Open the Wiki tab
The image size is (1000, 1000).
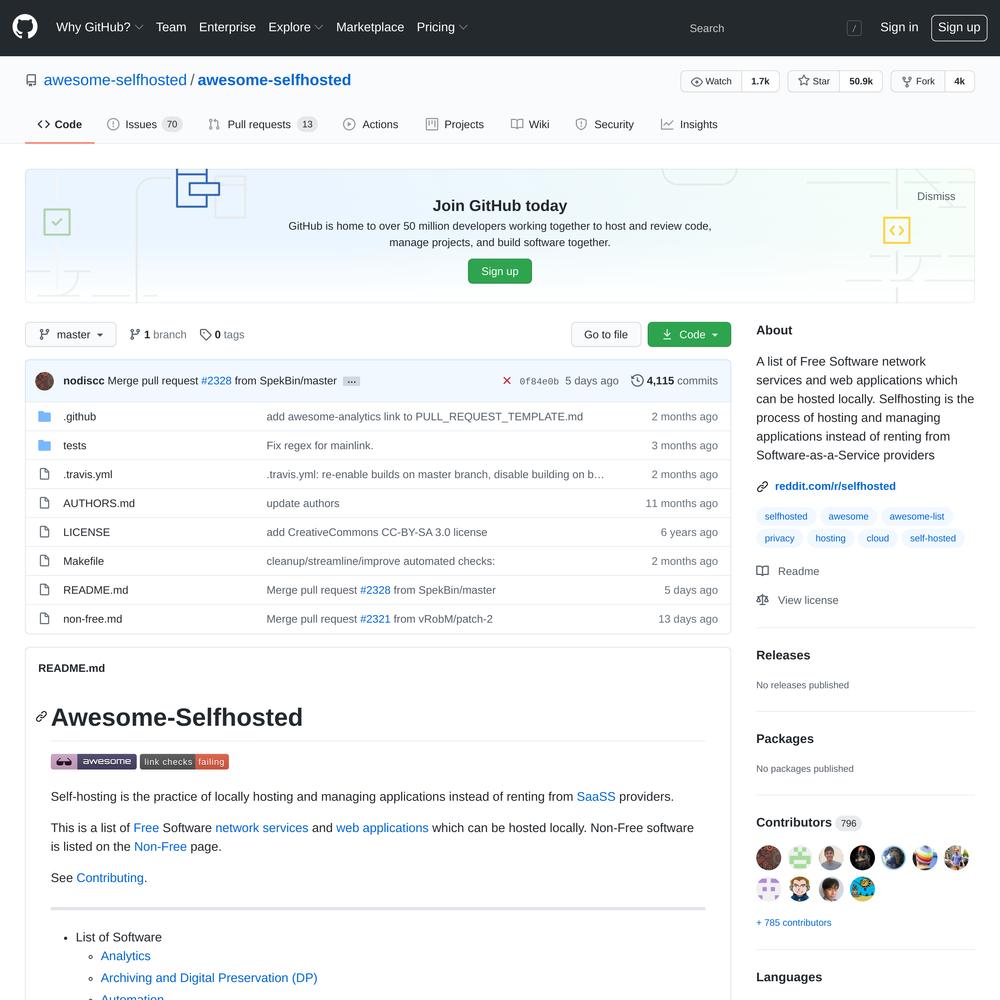530,124
